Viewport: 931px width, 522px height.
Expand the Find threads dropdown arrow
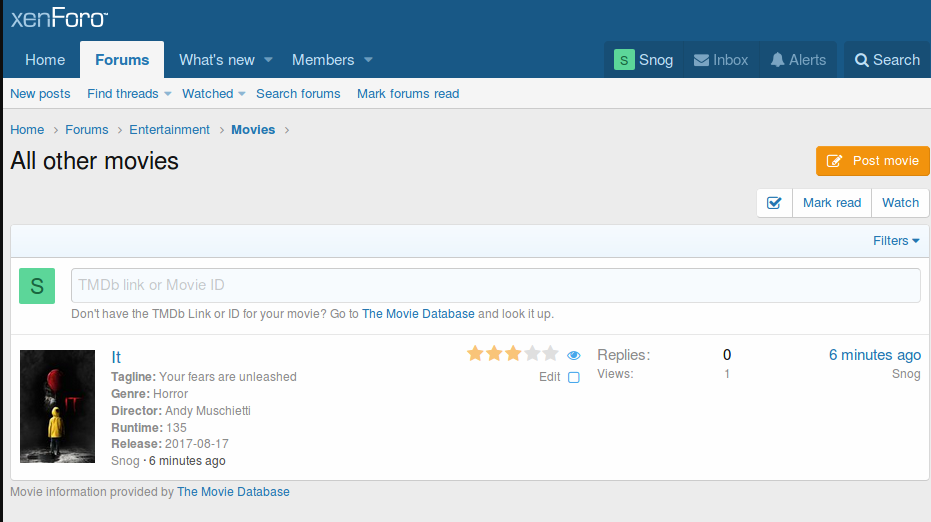click(x=167, y=94)
